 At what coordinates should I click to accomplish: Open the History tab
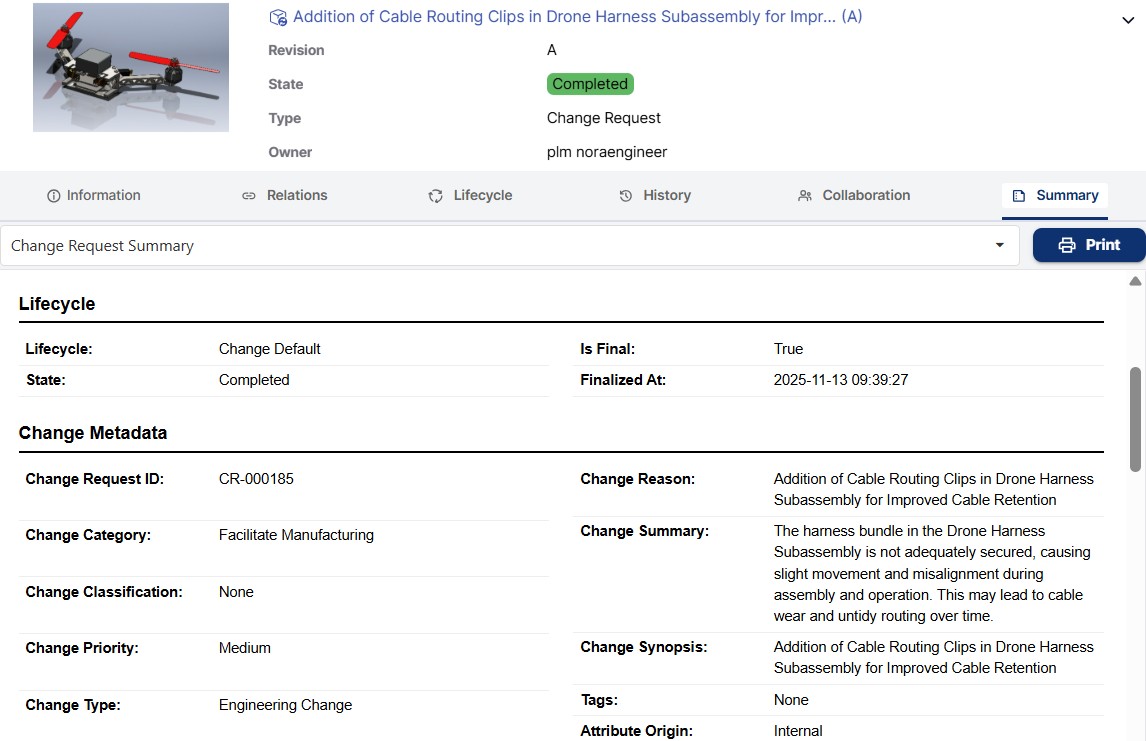(x=666, y=196)
